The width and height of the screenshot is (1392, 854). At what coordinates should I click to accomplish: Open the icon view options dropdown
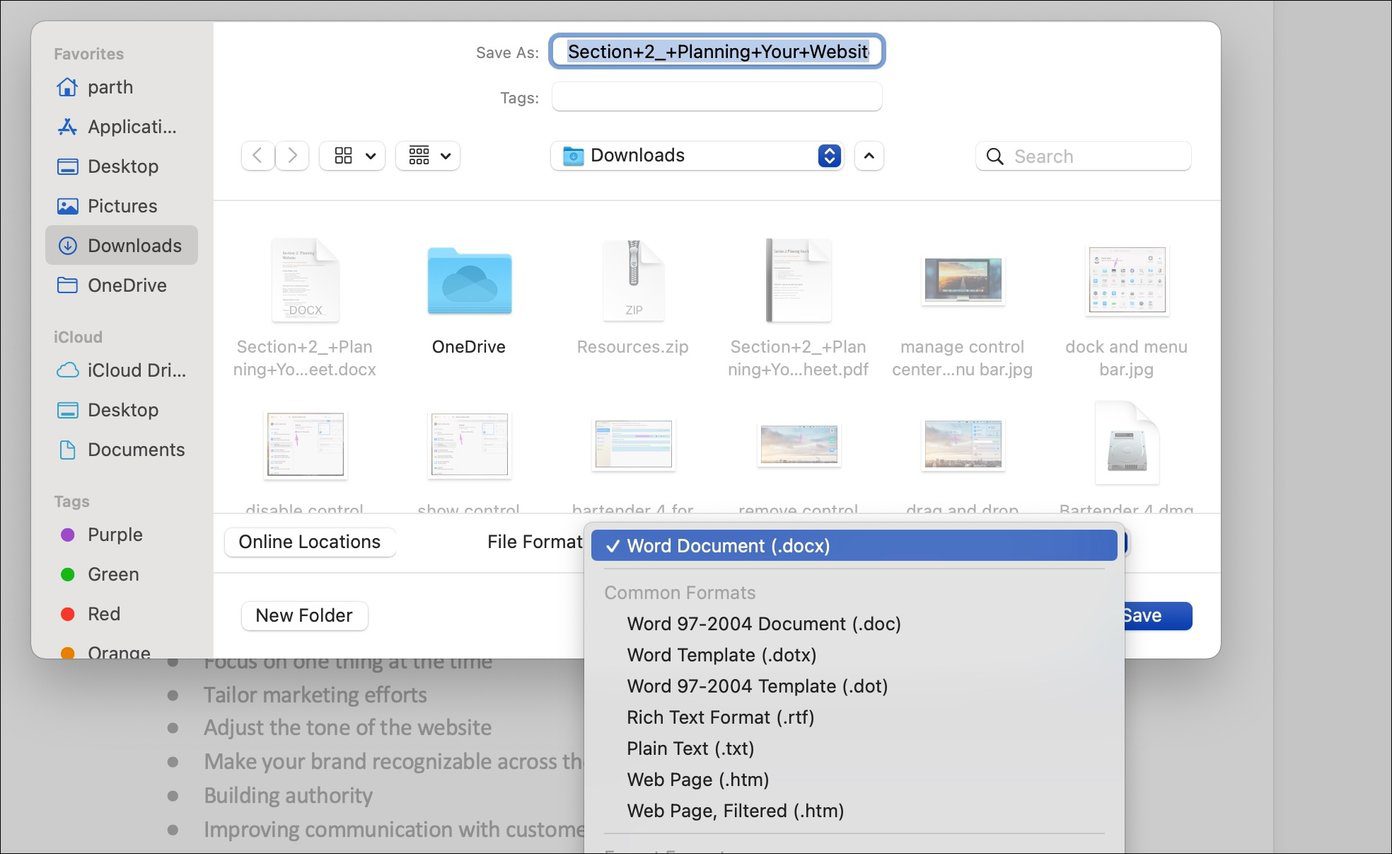(352, 155)
